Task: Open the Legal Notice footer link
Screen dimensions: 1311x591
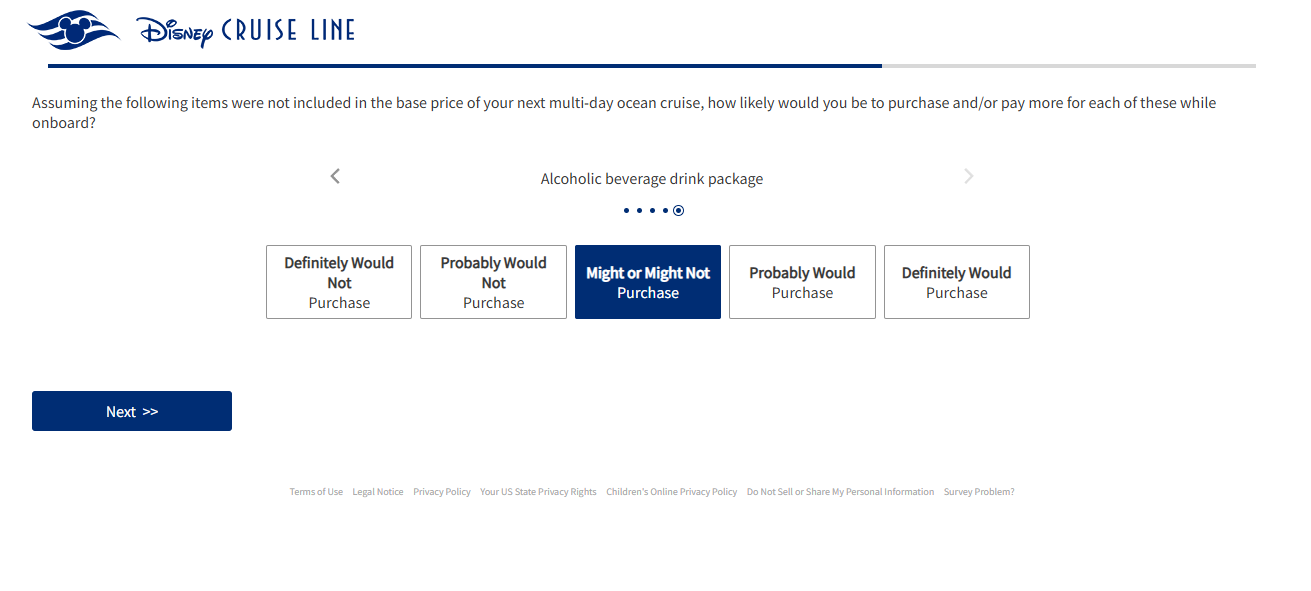Action: click(x=378, y=492)
